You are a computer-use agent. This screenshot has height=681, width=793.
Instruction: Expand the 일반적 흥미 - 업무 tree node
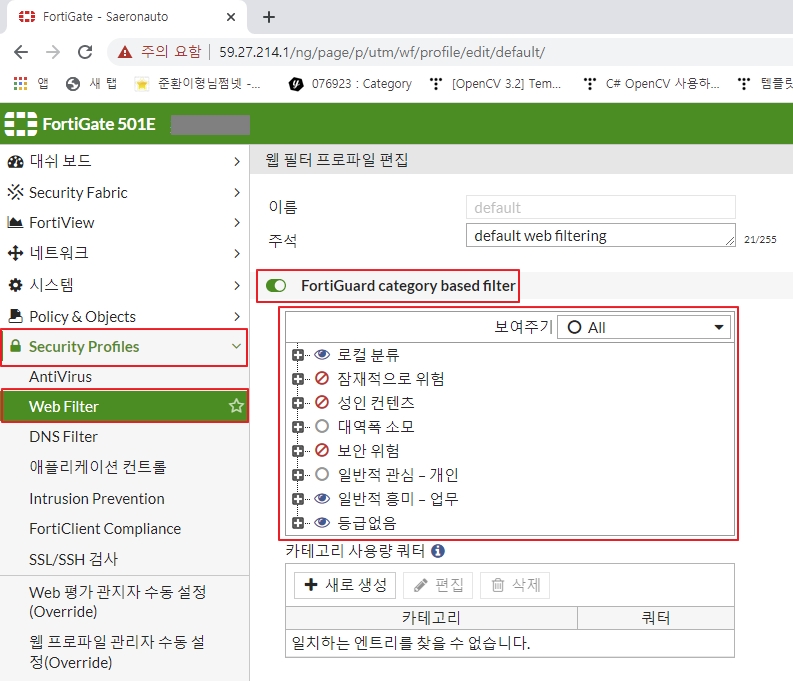[x=298, y=499]
